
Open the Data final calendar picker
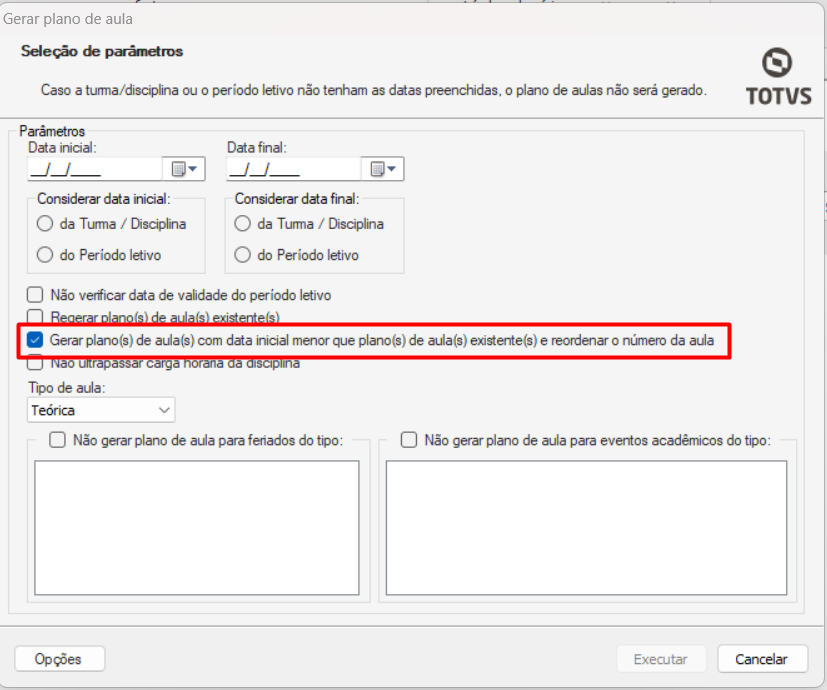coord(383,169)
